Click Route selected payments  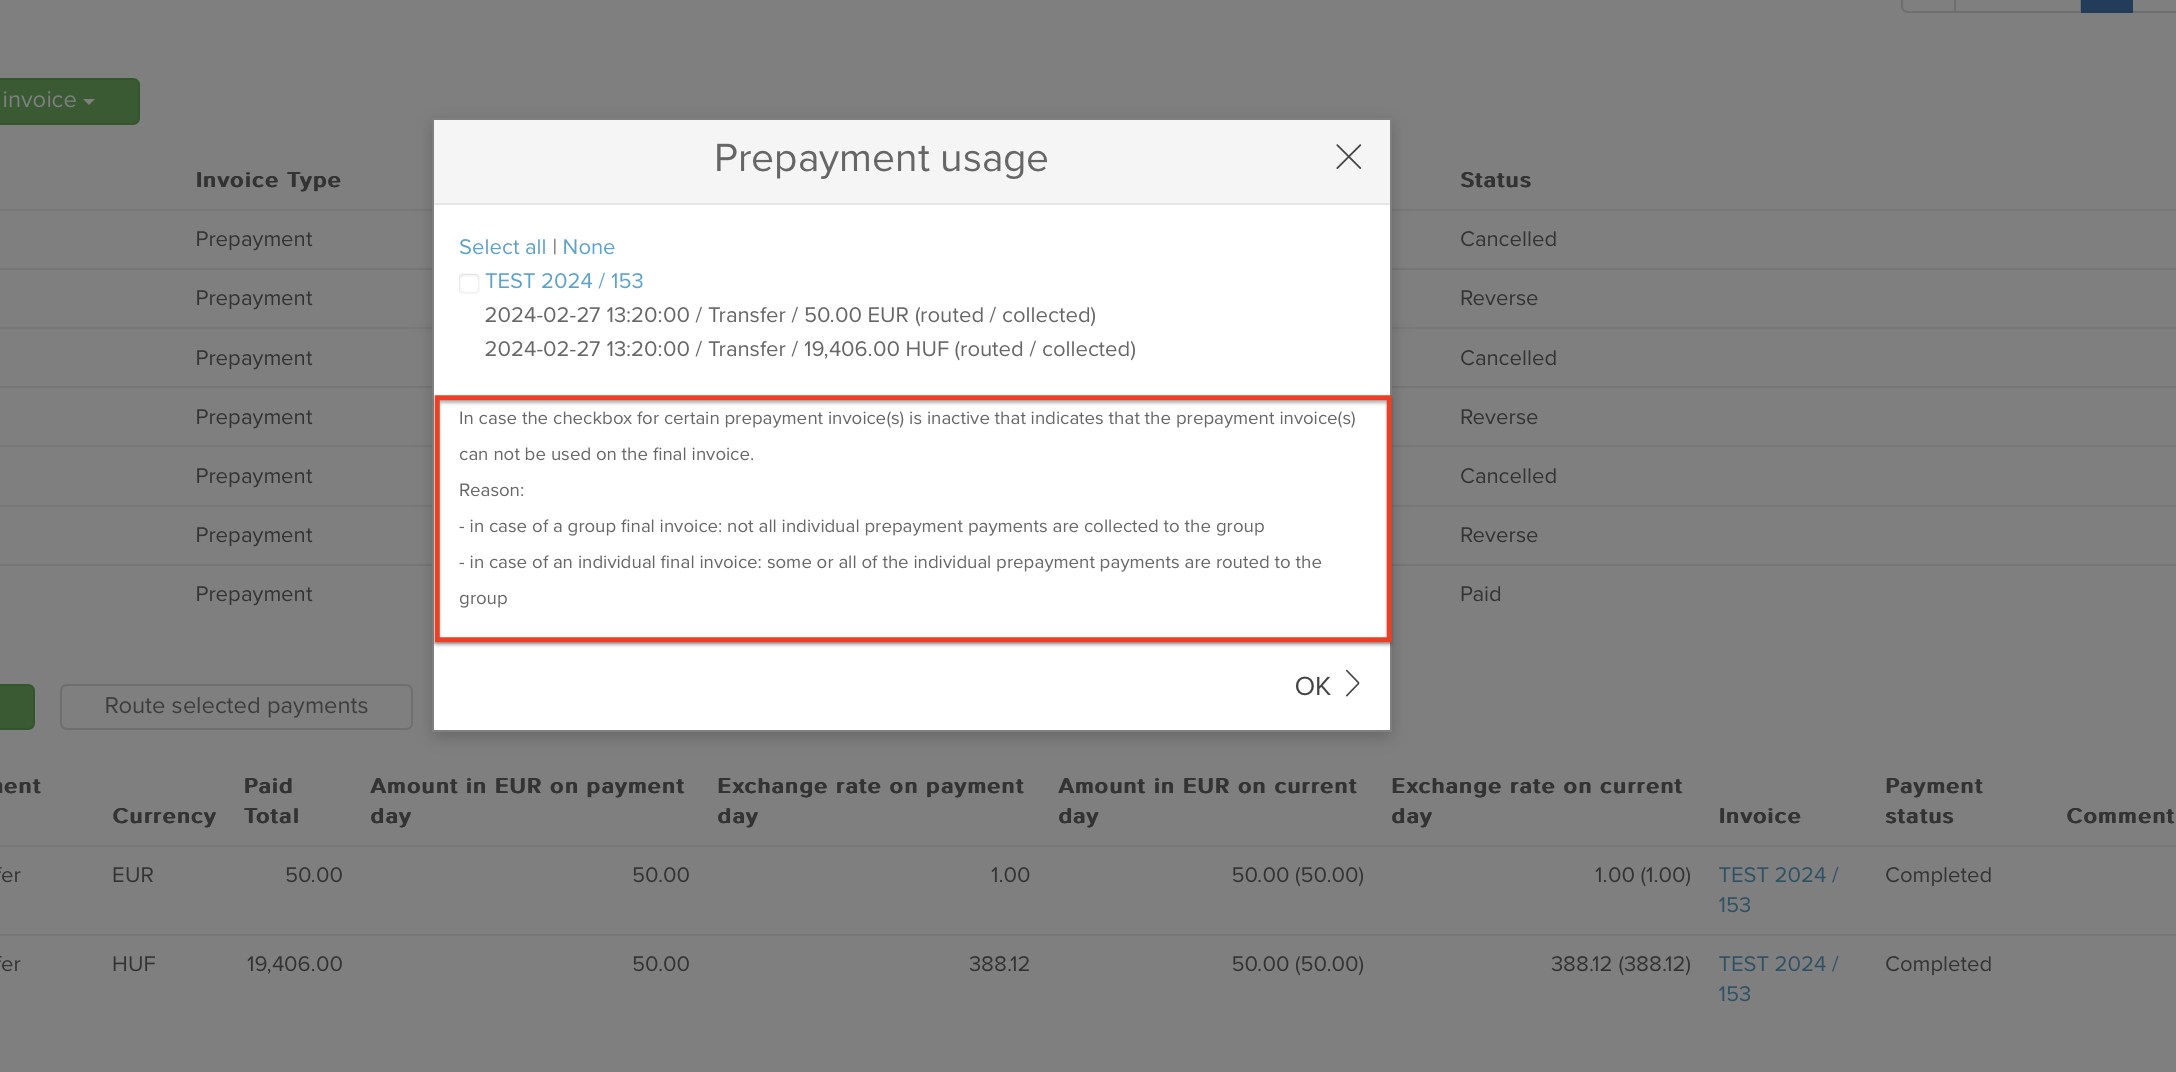pyautogui.click(x=235, y=706)
